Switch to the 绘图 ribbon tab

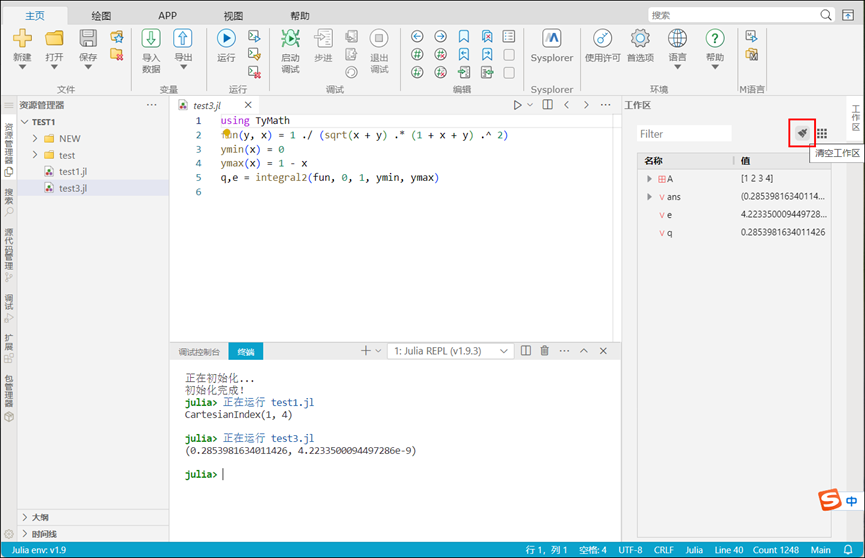coord(101,15)
